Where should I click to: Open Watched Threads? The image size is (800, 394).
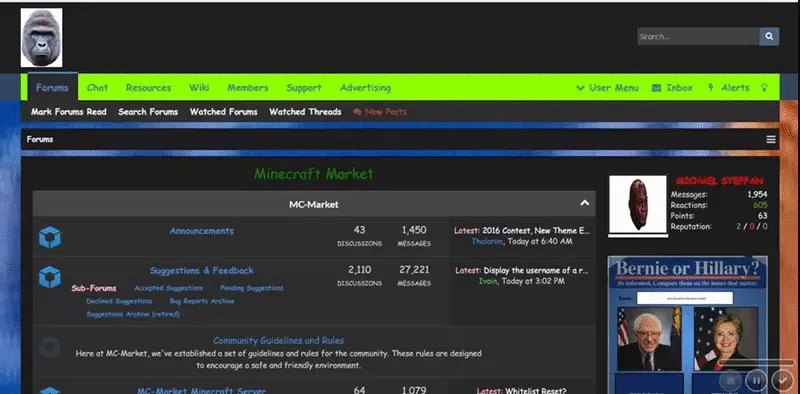point(305,112)
